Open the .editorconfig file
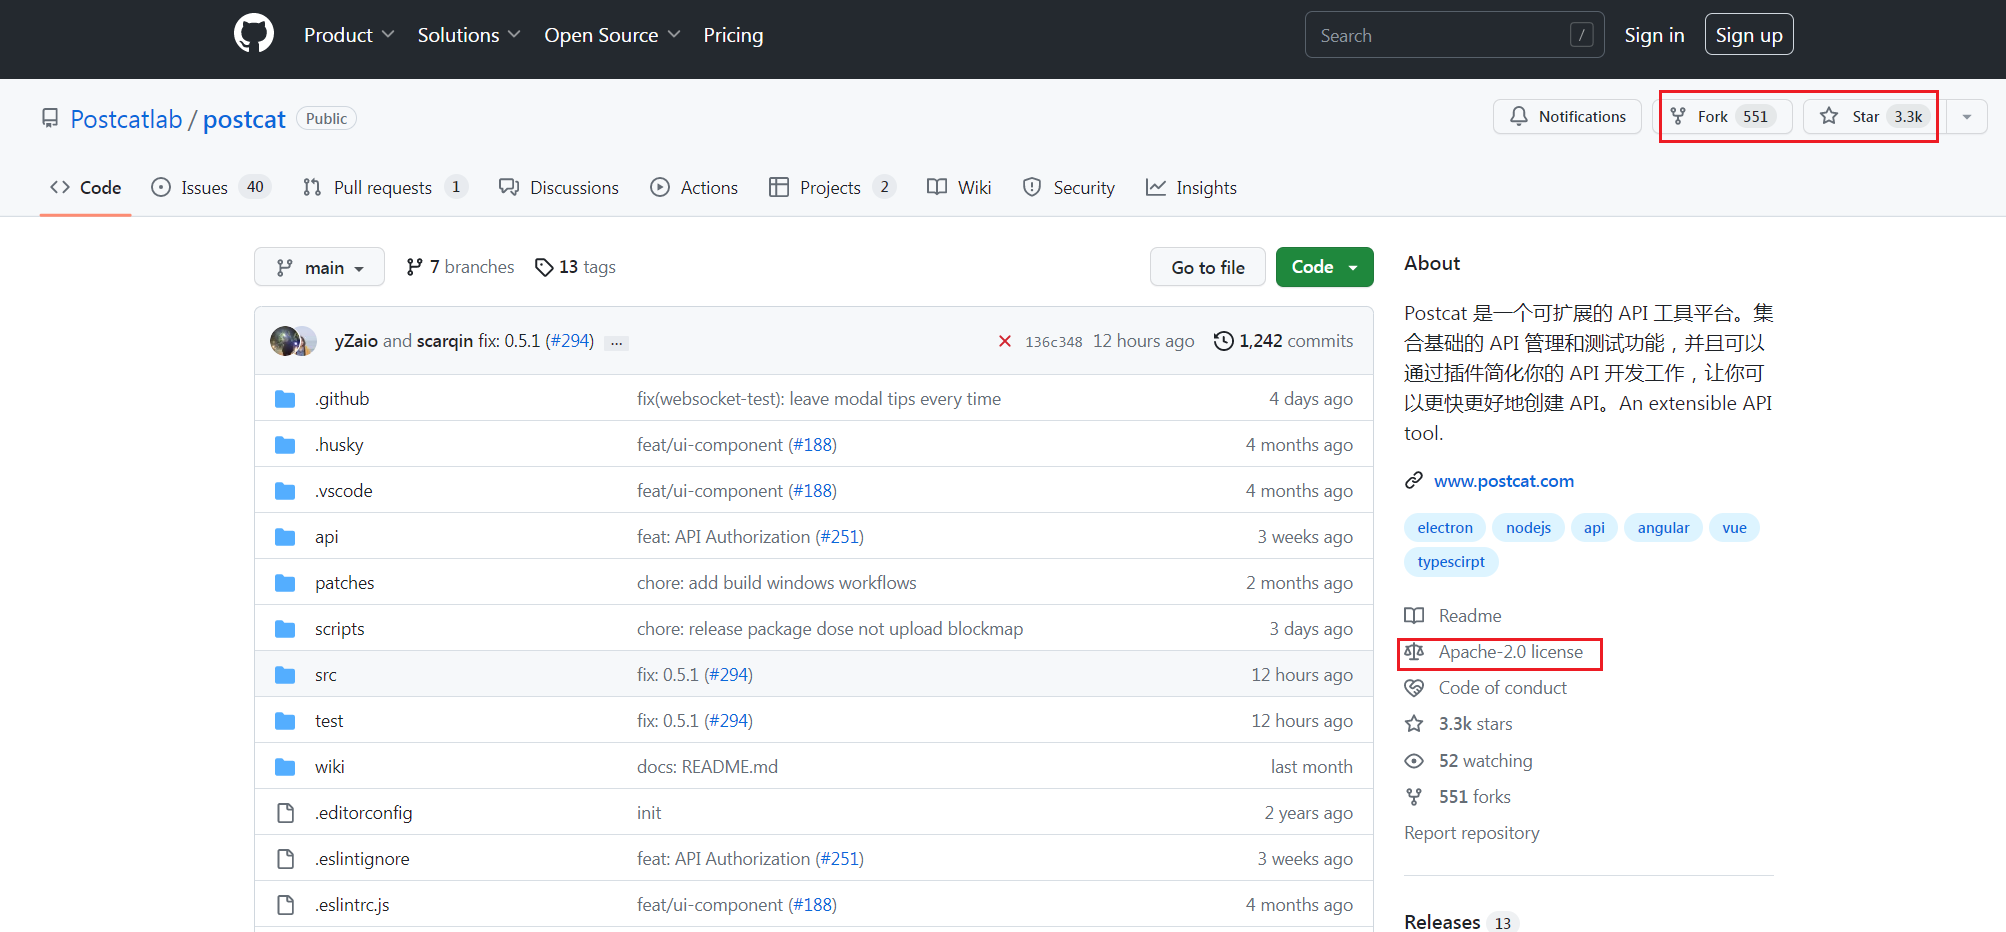The height and width of the screenshot is (932, 2006). point(363,813)
